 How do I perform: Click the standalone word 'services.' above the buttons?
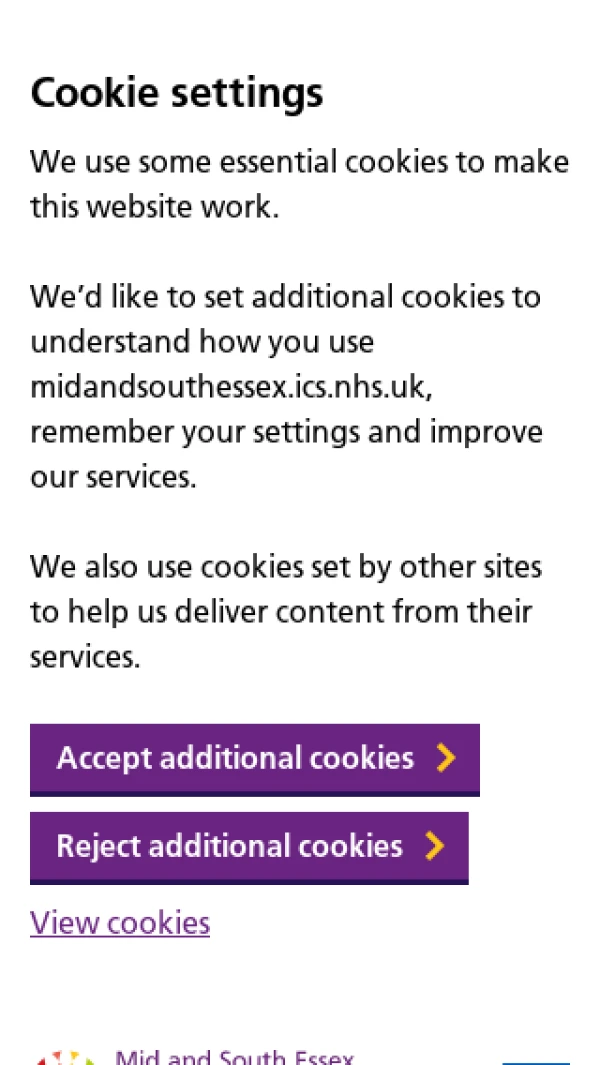point(85,657)
